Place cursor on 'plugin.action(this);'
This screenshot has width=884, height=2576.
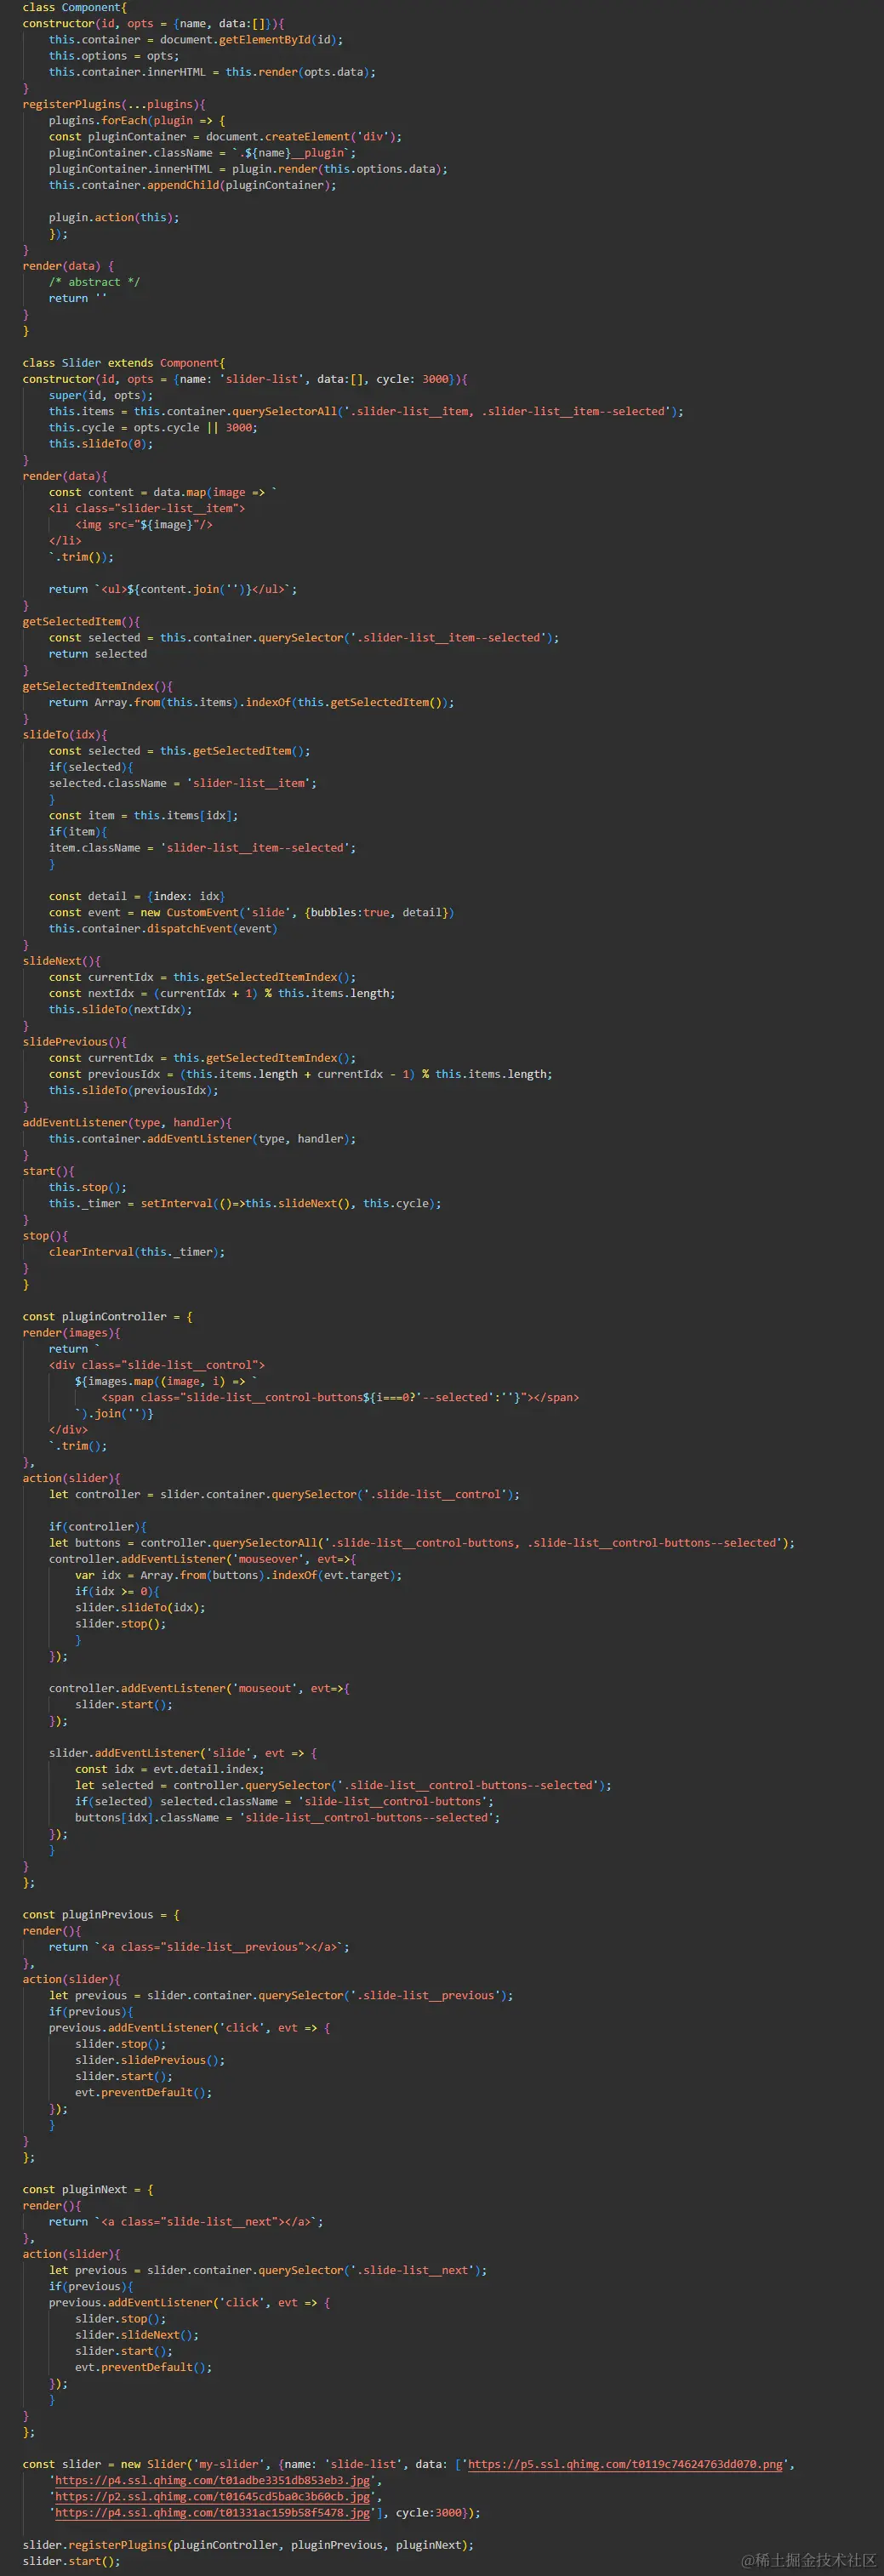pos(114,217)
